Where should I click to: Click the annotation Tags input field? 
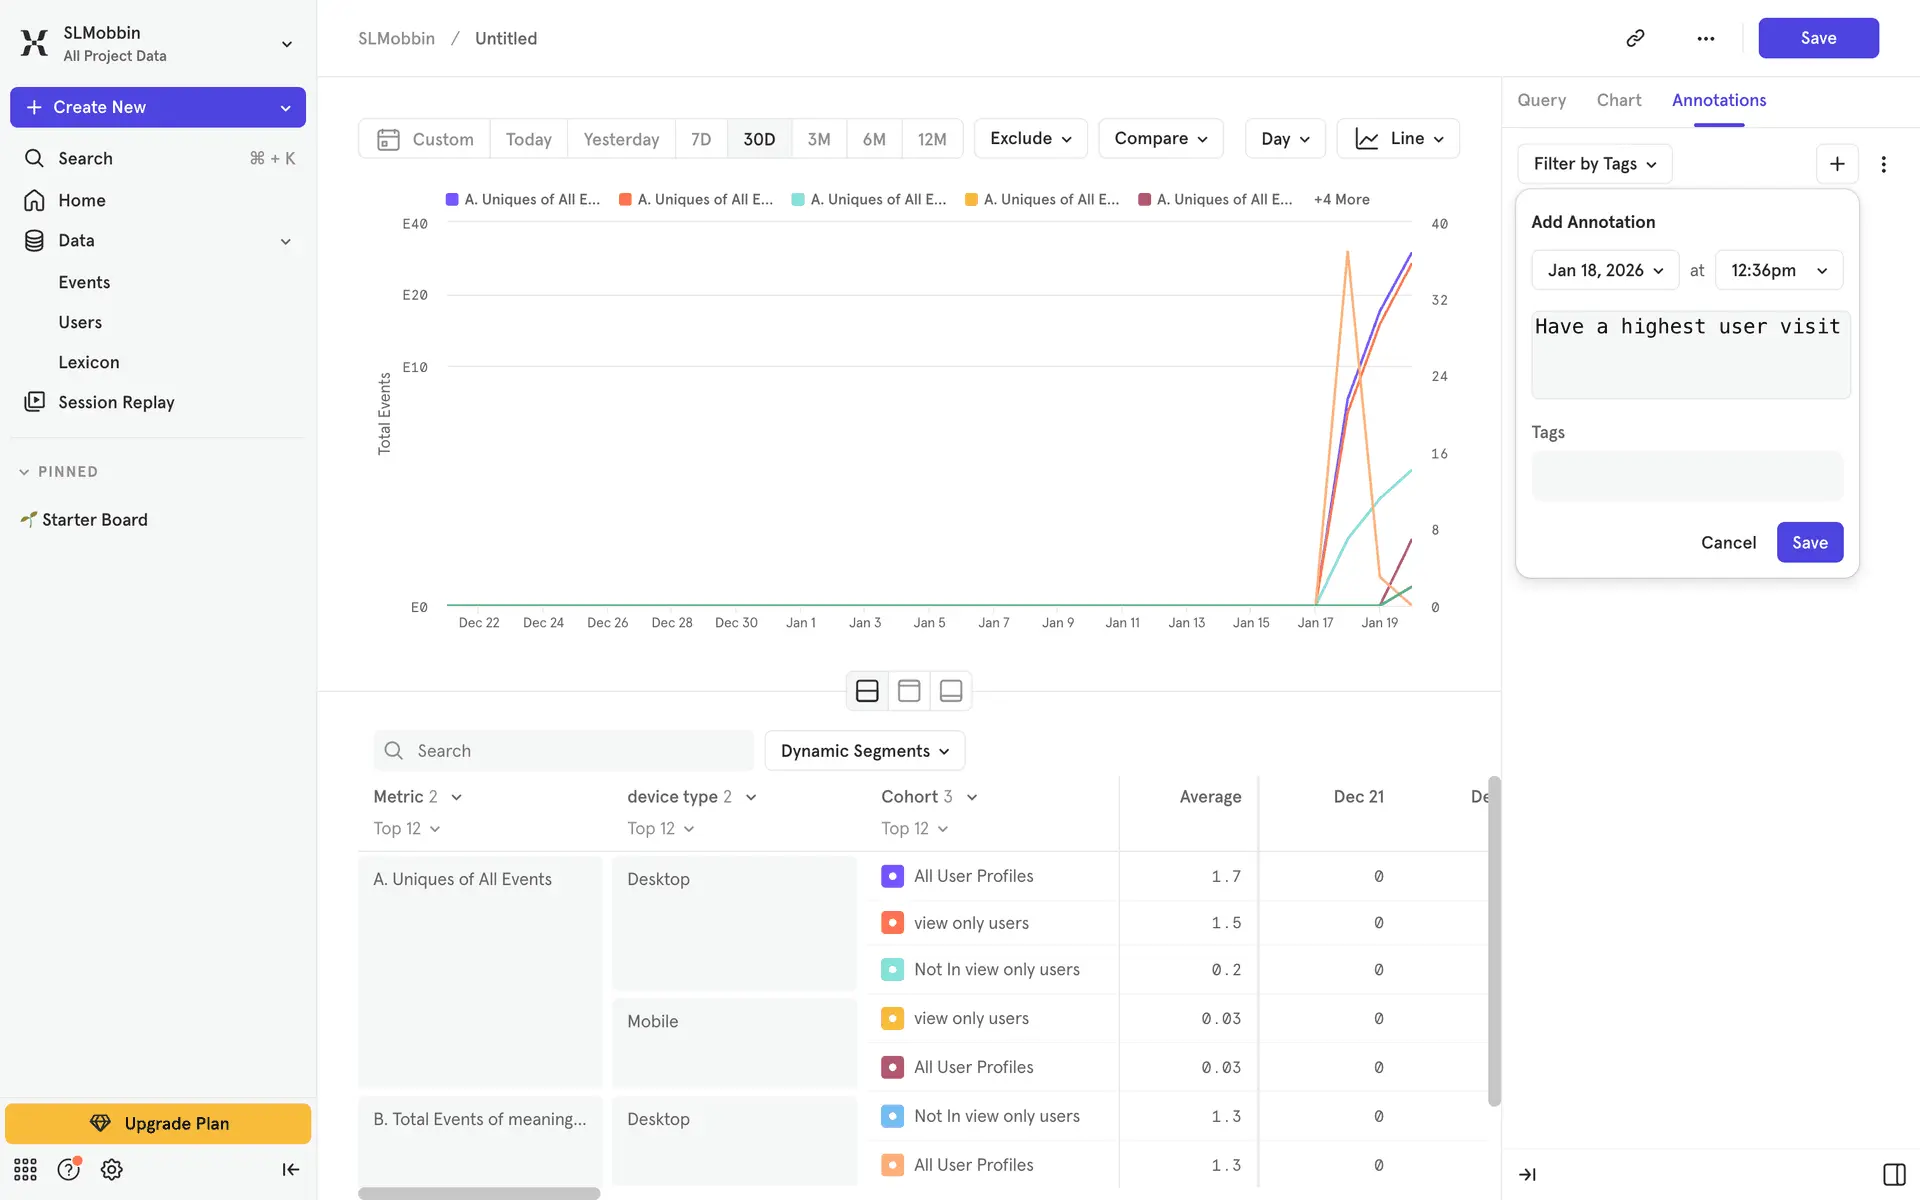[x=1686, y=476]
